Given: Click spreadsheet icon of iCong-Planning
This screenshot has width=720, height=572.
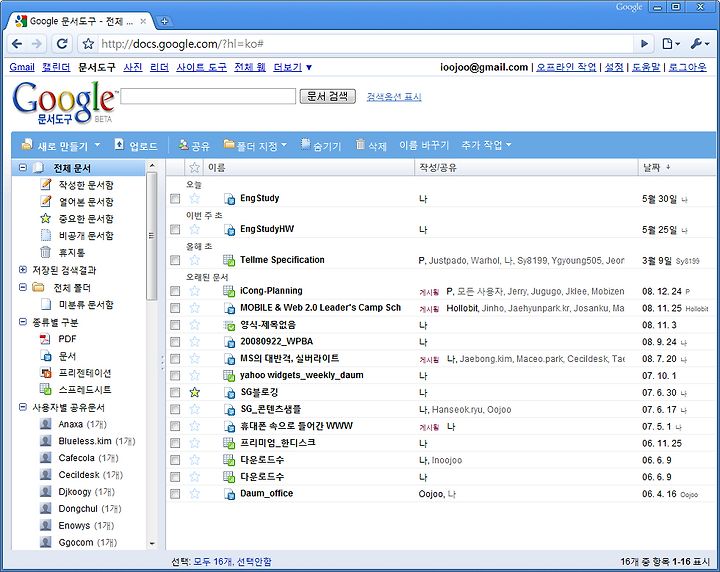Looking at the screenshot, I should pos(229,291).
